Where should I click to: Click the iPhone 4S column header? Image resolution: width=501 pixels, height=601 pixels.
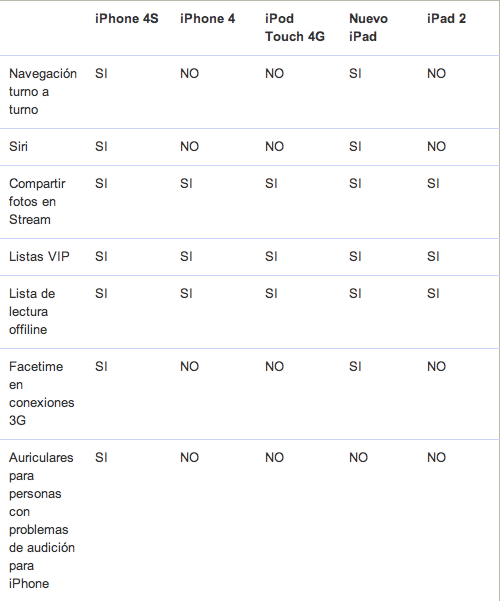(x=126, y=19)
